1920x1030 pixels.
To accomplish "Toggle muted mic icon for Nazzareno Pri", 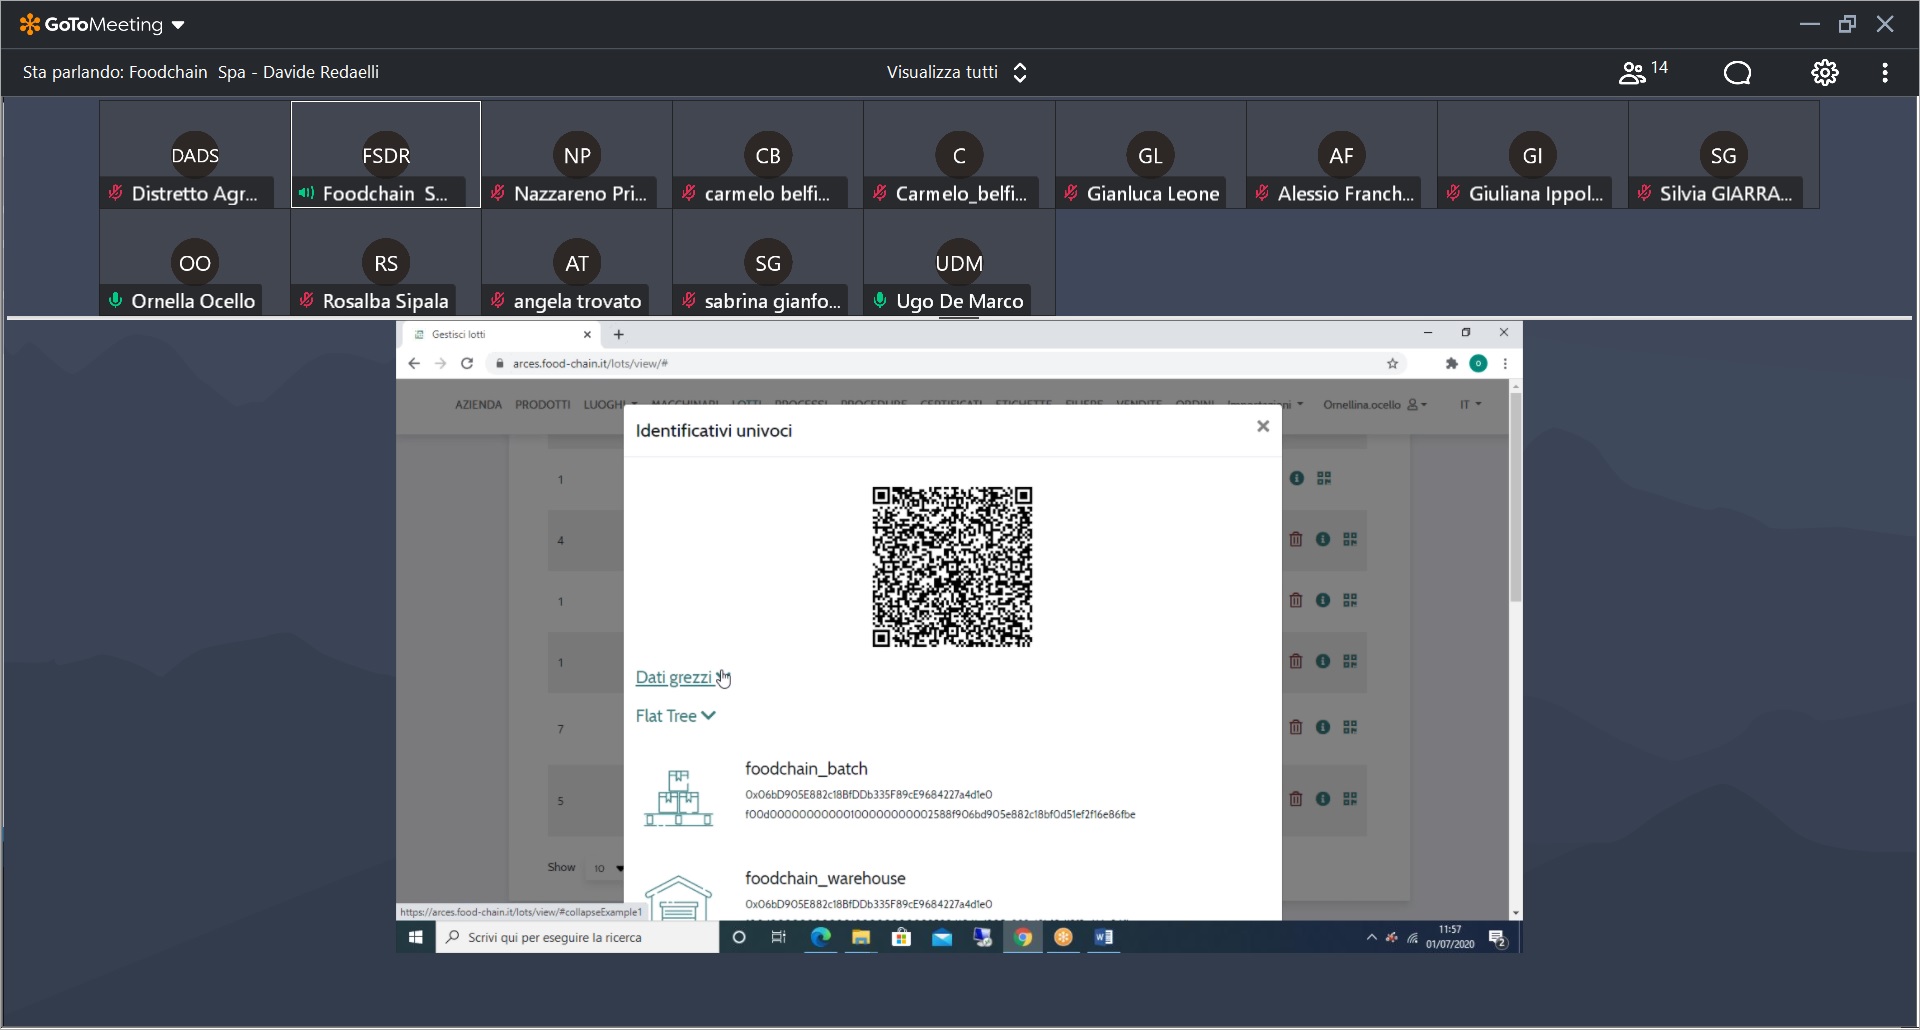I will pos(498,193).
